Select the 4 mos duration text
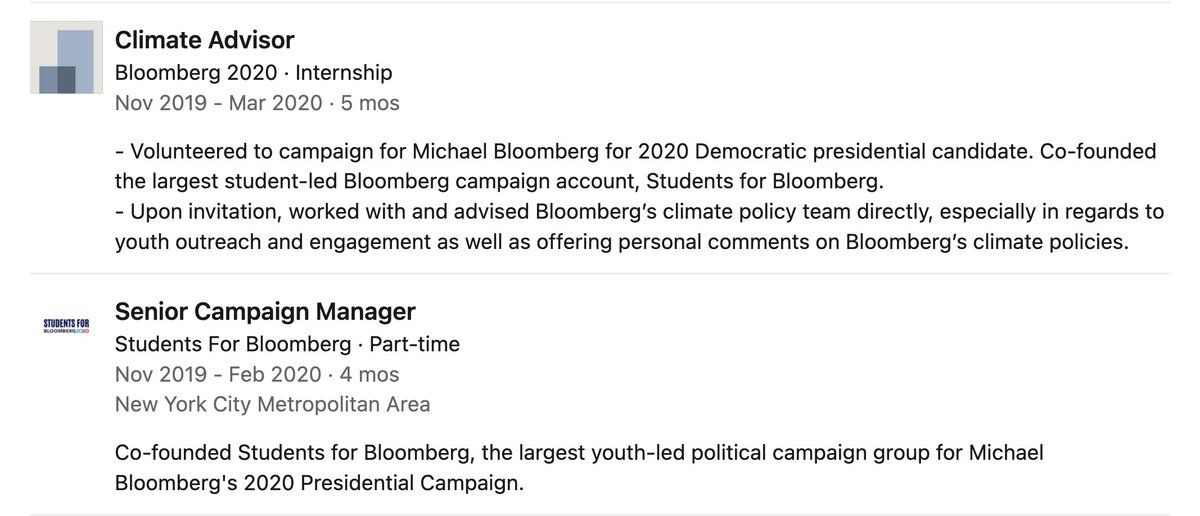The image size is (1200, 516). [369, 375]
